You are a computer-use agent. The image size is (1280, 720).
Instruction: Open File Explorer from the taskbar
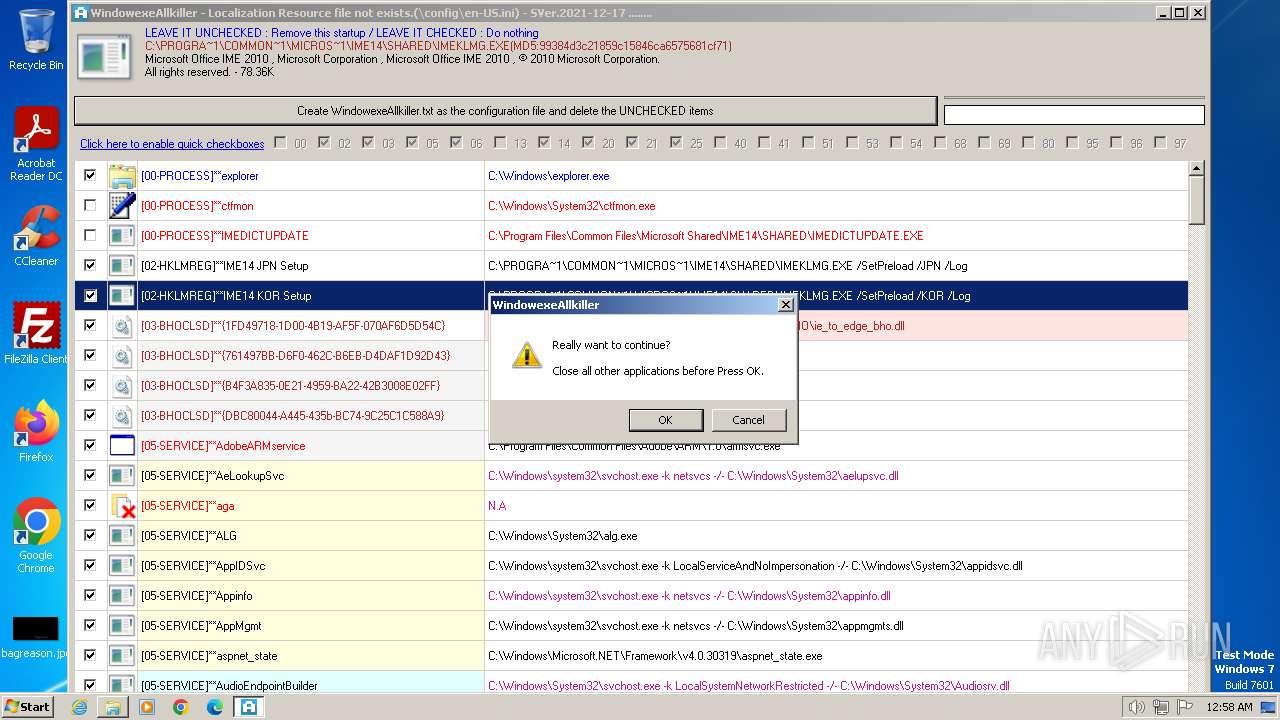click(113, 707)
